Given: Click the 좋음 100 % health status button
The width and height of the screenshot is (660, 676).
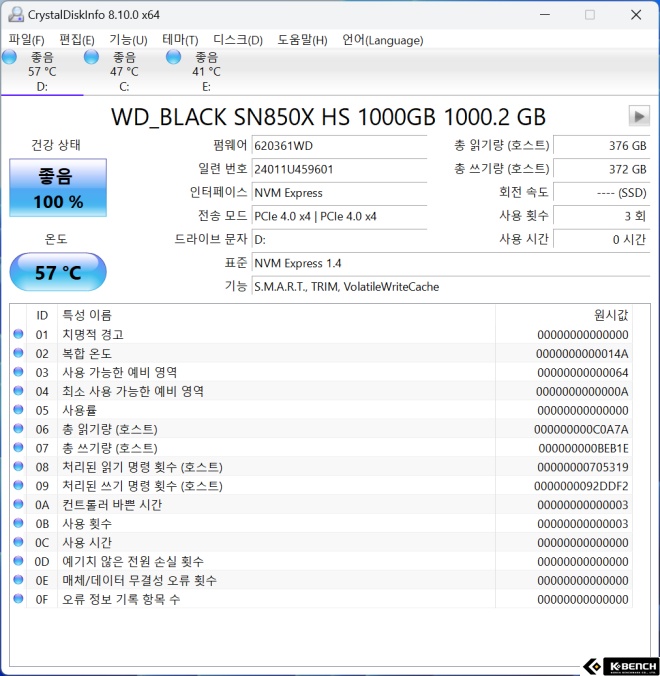Looking at the screenshot, I should (x=58, y=188).
